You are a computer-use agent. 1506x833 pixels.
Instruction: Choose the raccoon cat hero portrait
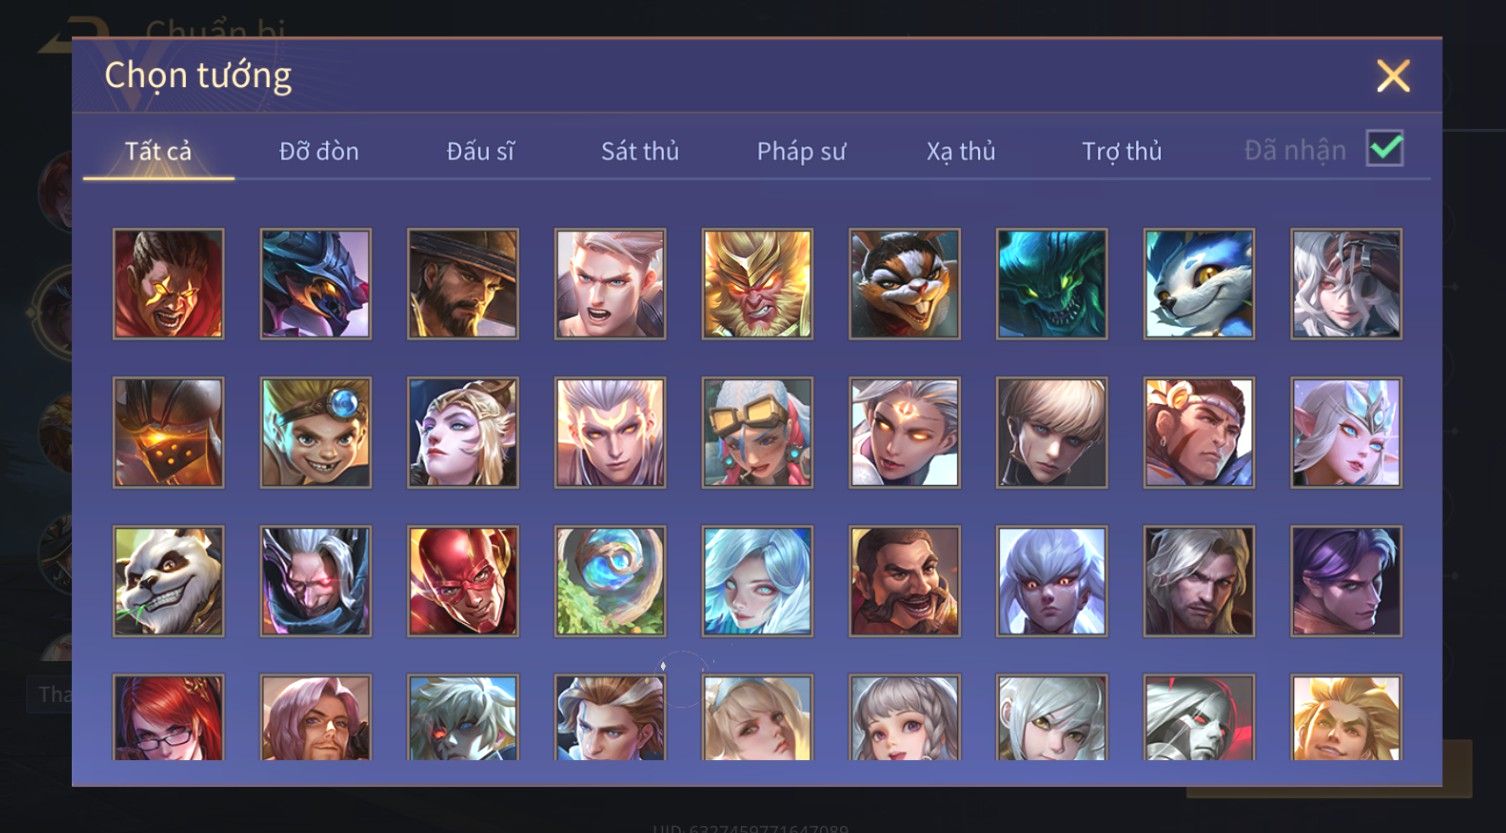pos(904,284)
